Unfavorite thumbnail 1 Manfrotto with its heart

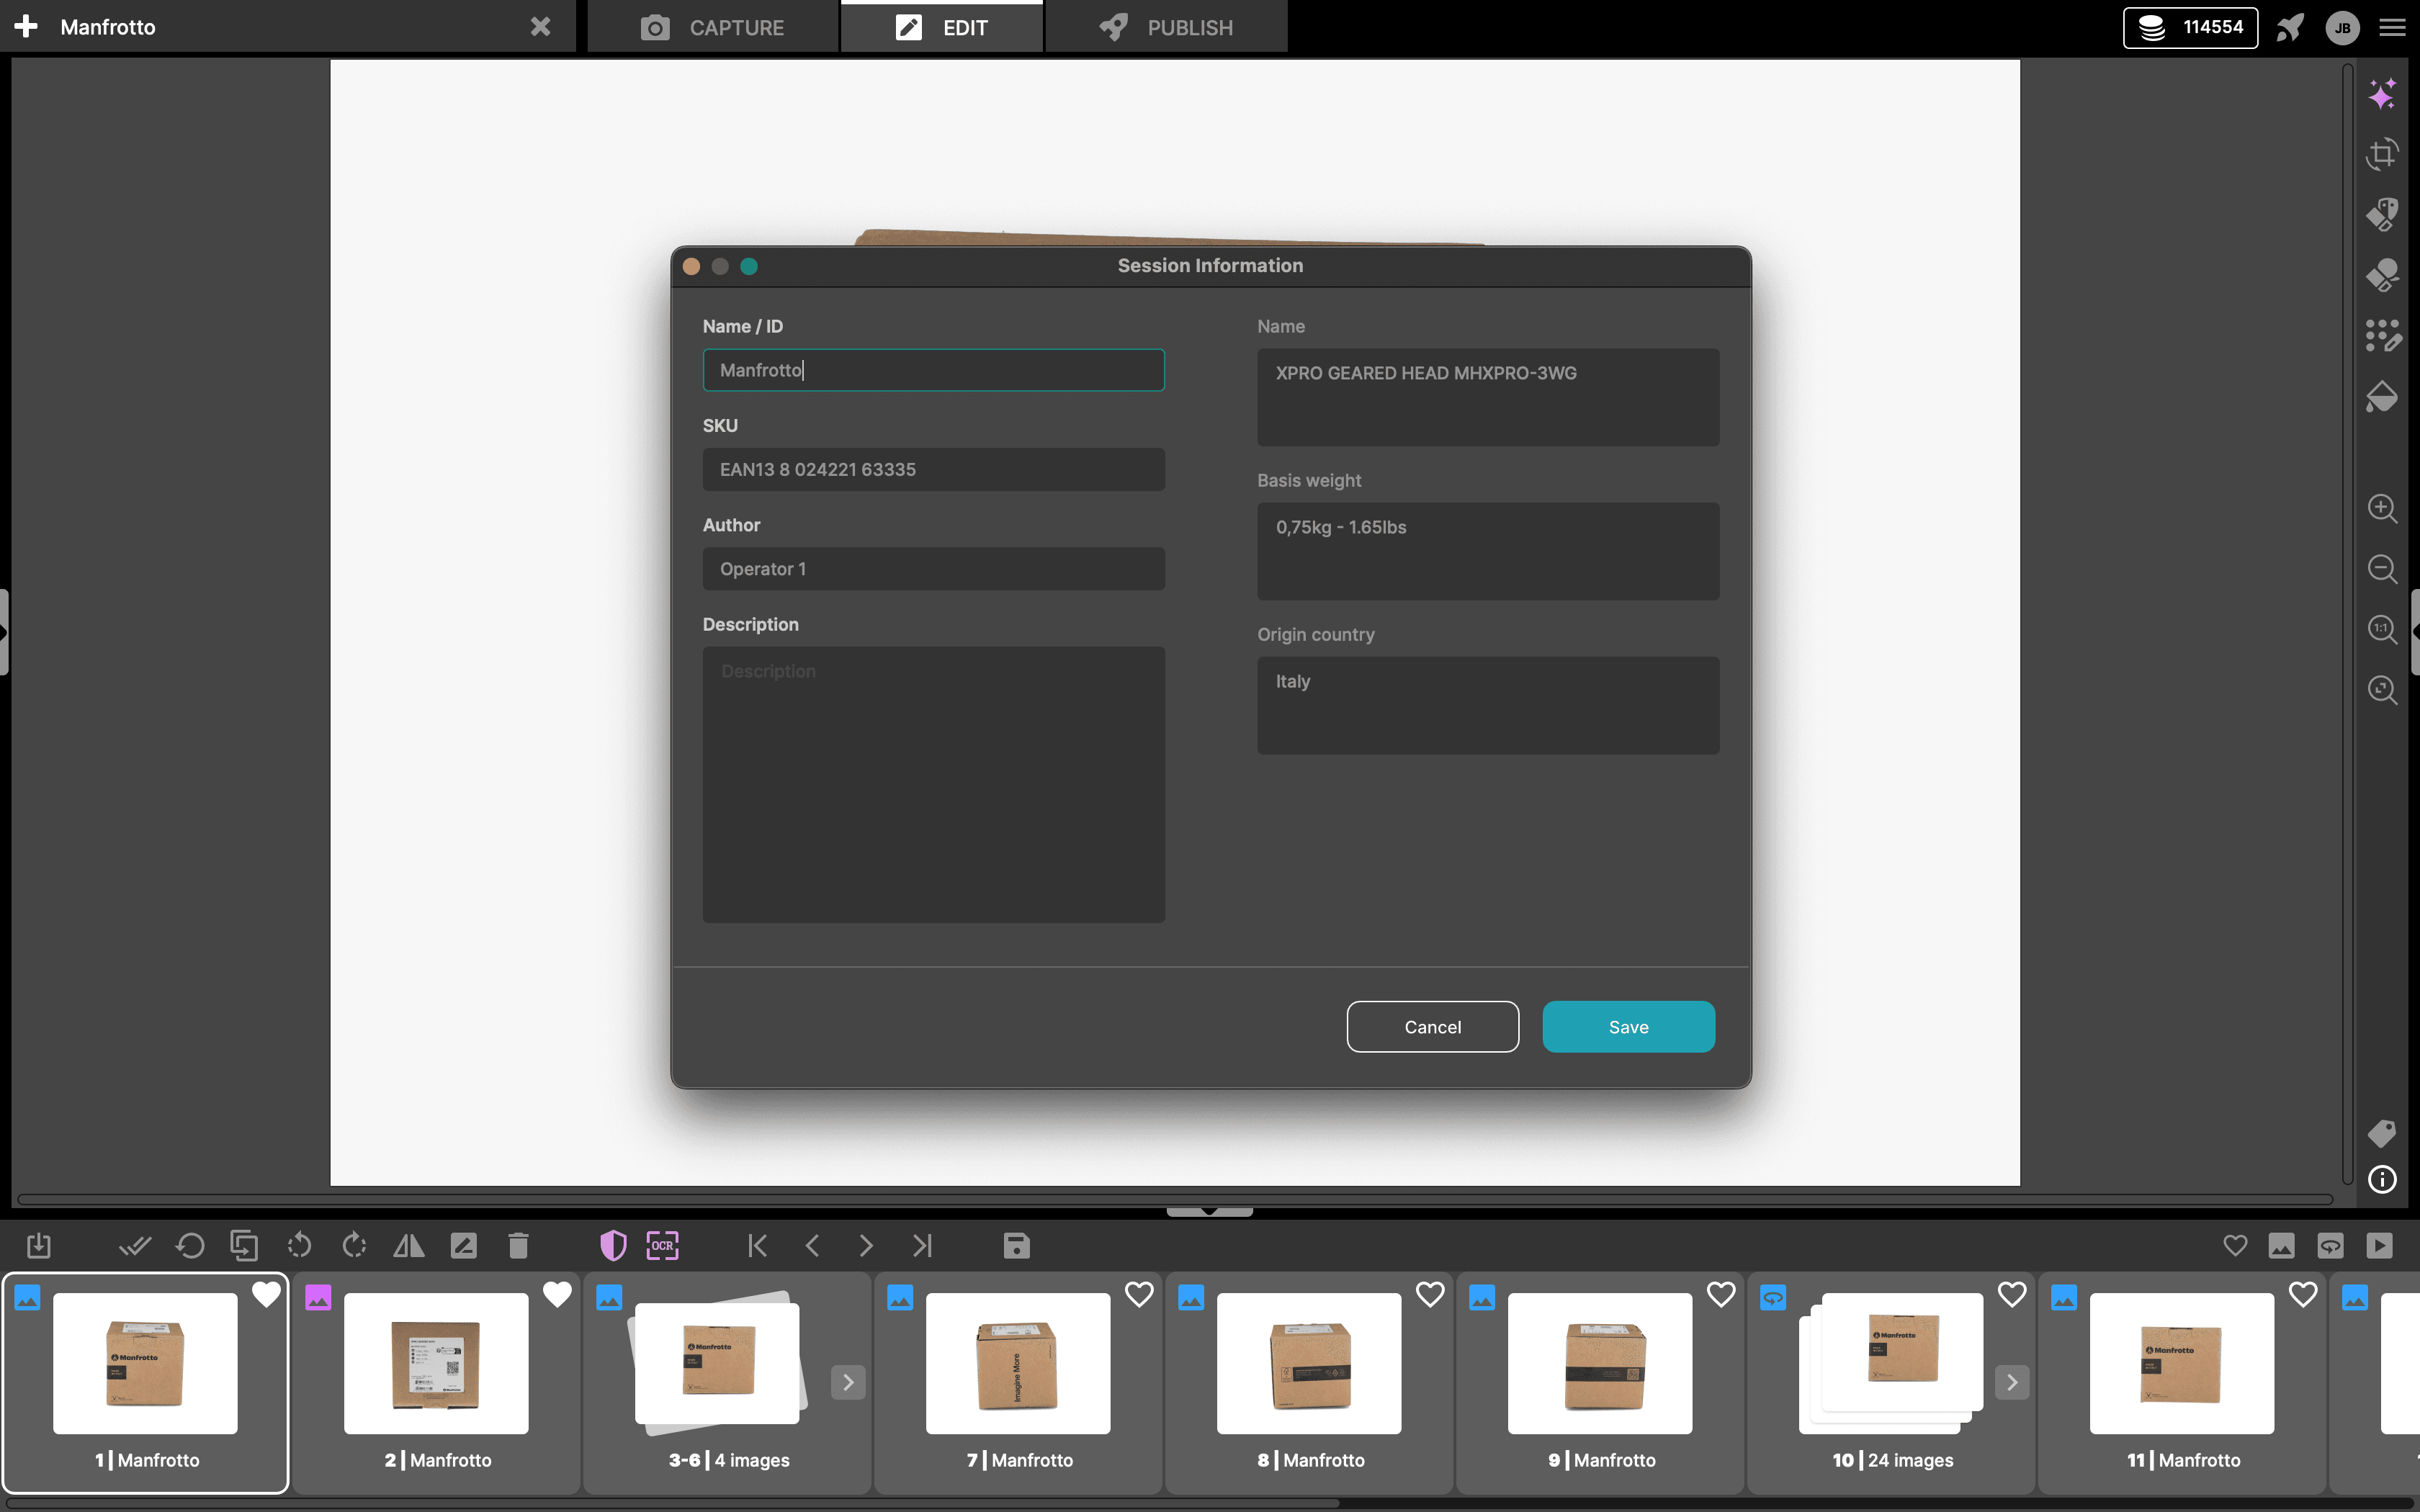(x=266, y=1294)
